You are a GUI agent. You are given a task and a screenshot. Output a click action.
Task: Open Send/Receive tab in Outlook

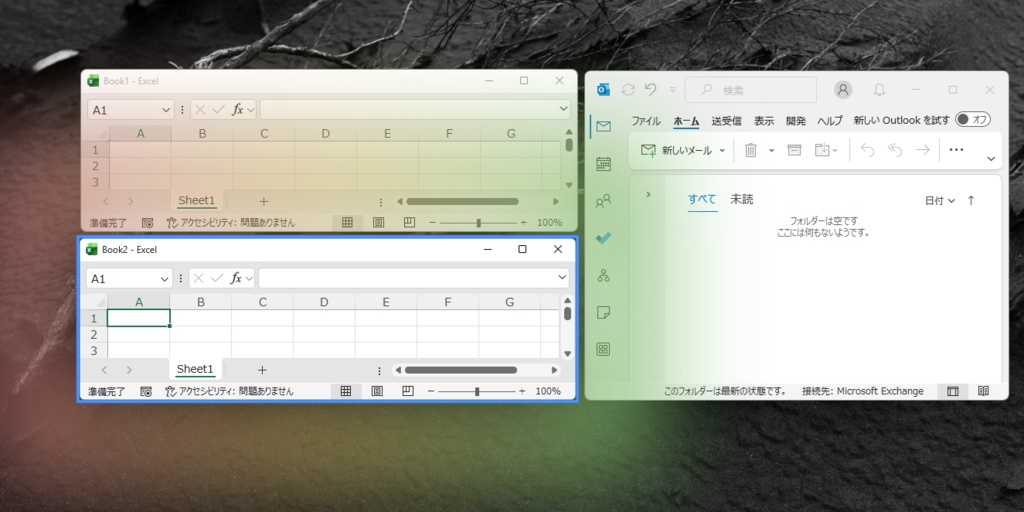pos(726,121)
